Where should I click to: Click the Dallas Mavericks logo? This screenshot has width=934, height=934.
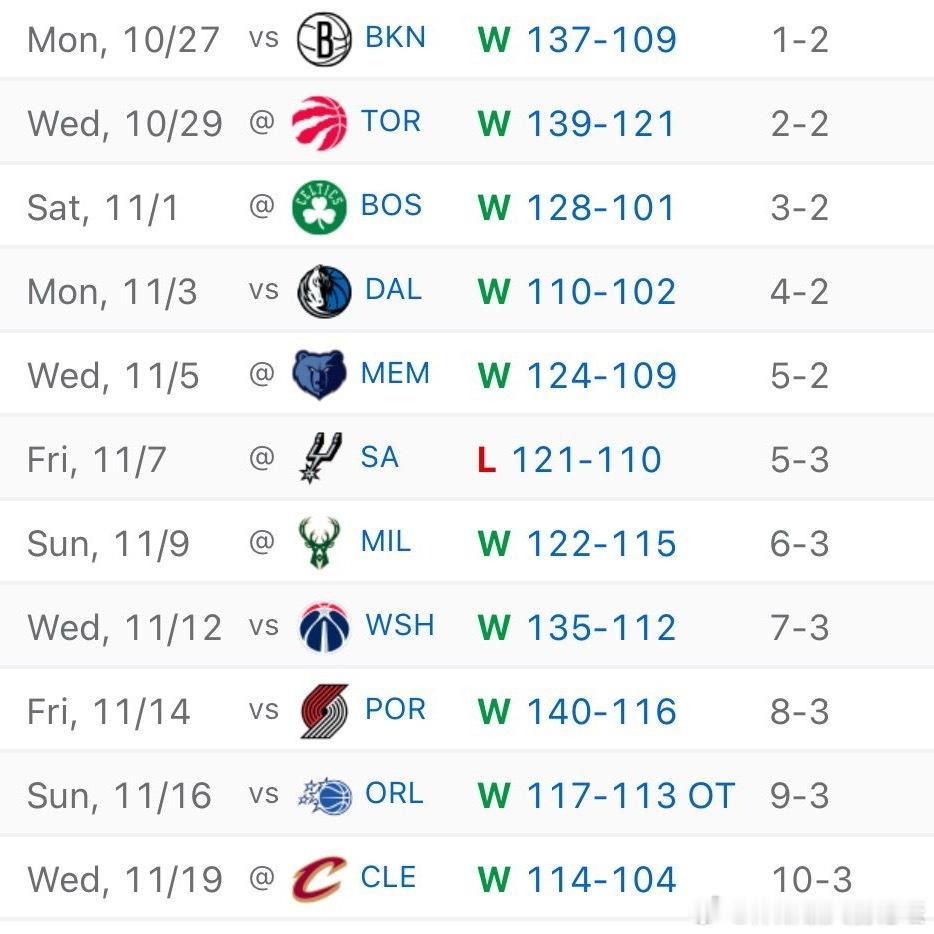(x=324, y=291)
